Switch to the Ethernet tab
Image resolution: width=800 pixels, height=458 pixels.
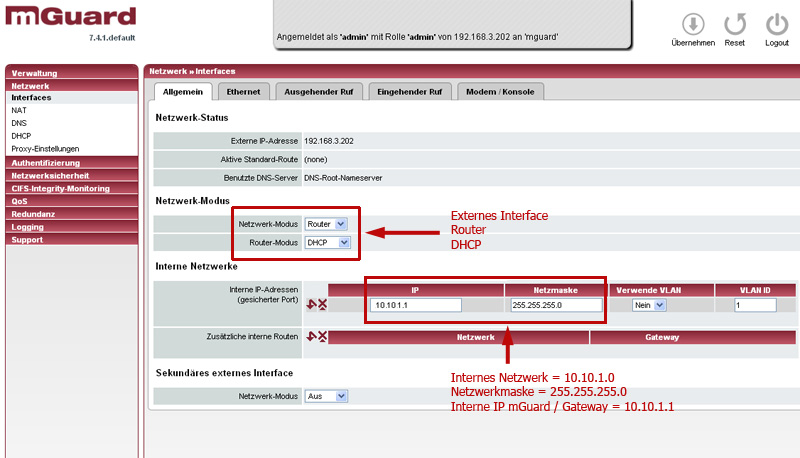pyautogui.click(x=243, y=92)
